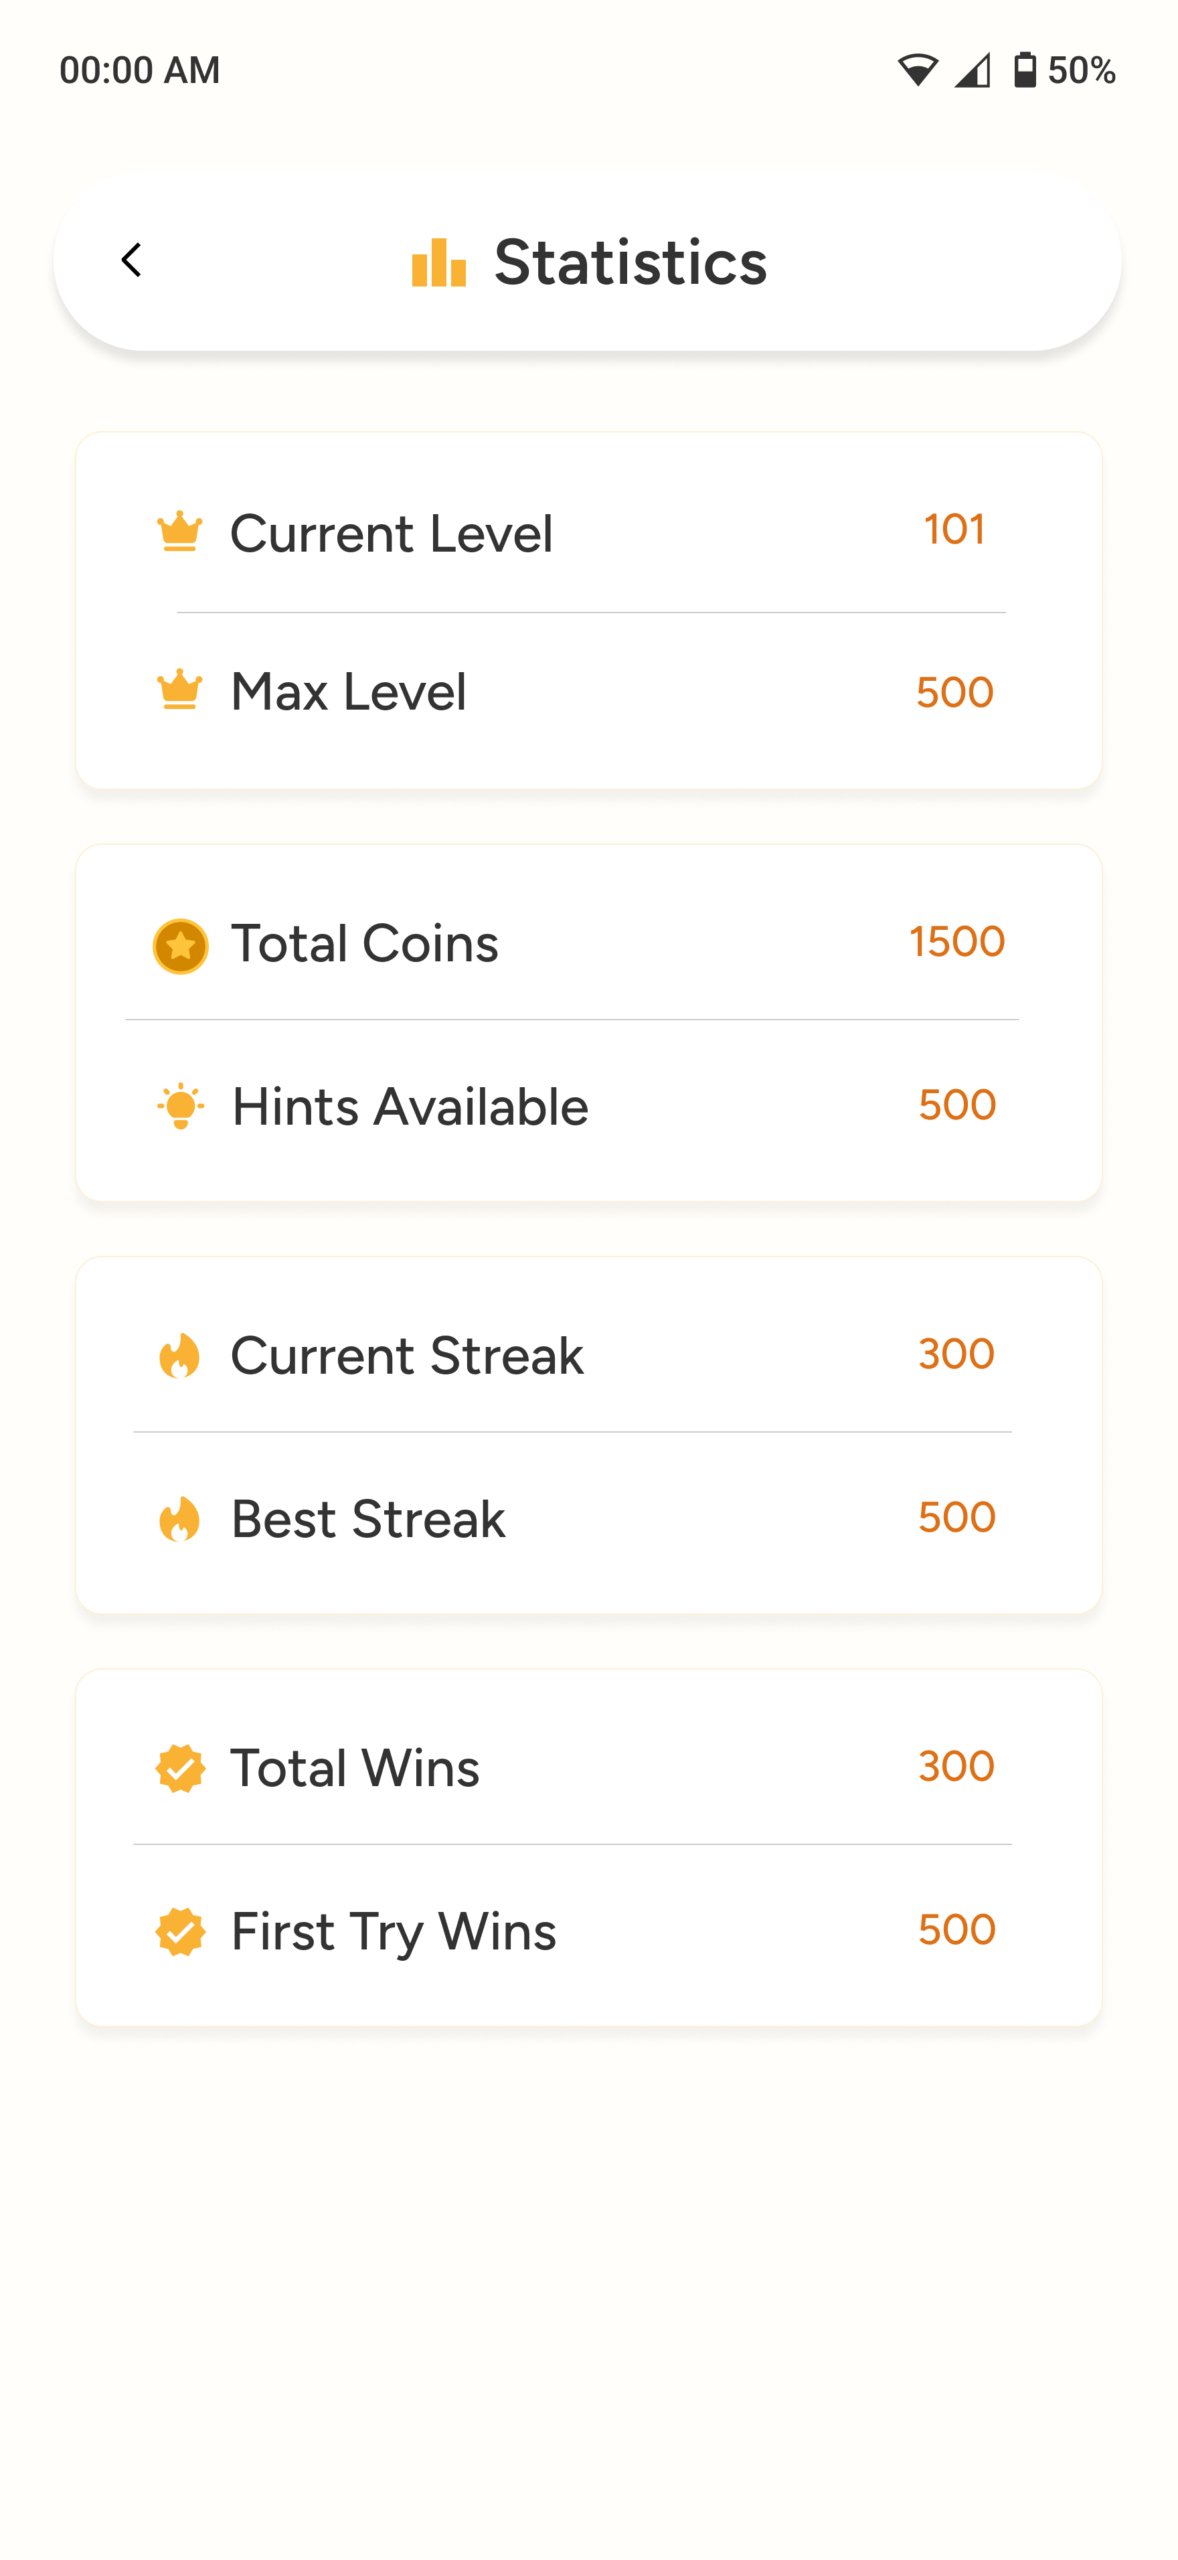Tap the crown icon beside Current Level
The height and width of the screenshot is (2560, 1178).
coord(180,532)
